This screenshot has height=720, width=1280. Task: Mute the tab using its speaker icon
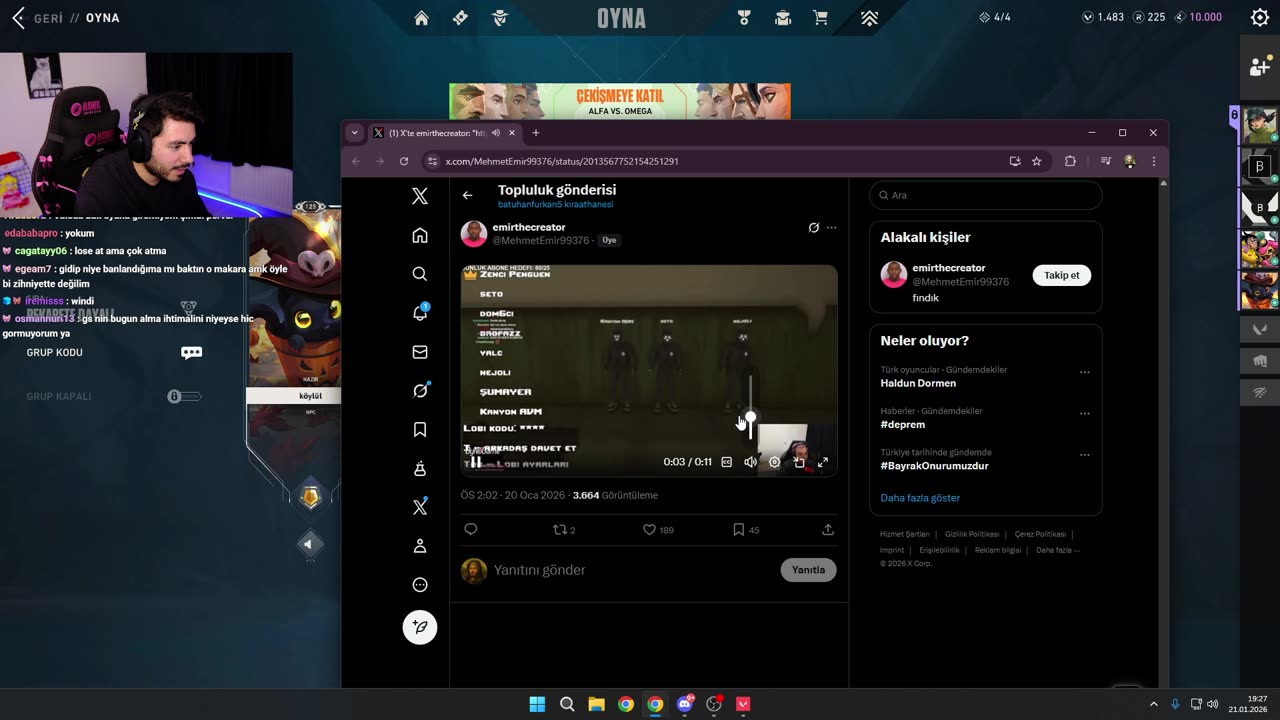496,132
